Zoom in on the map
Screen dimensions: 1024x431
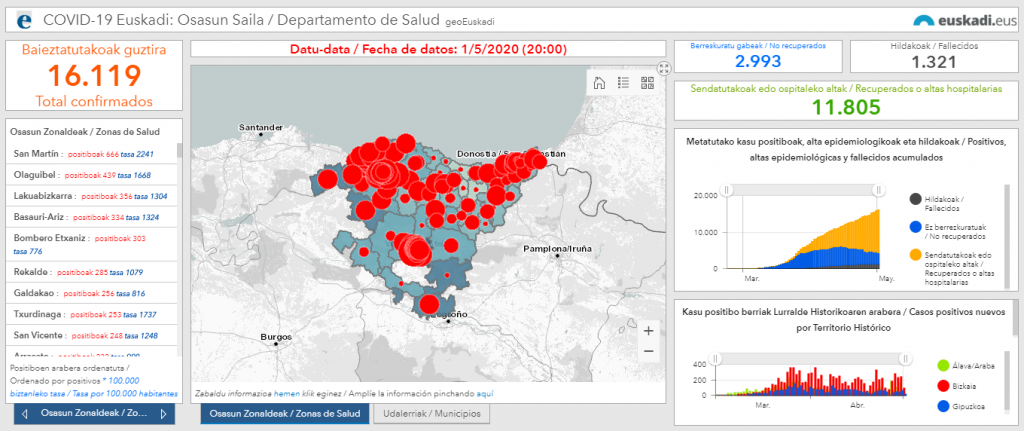649,331
